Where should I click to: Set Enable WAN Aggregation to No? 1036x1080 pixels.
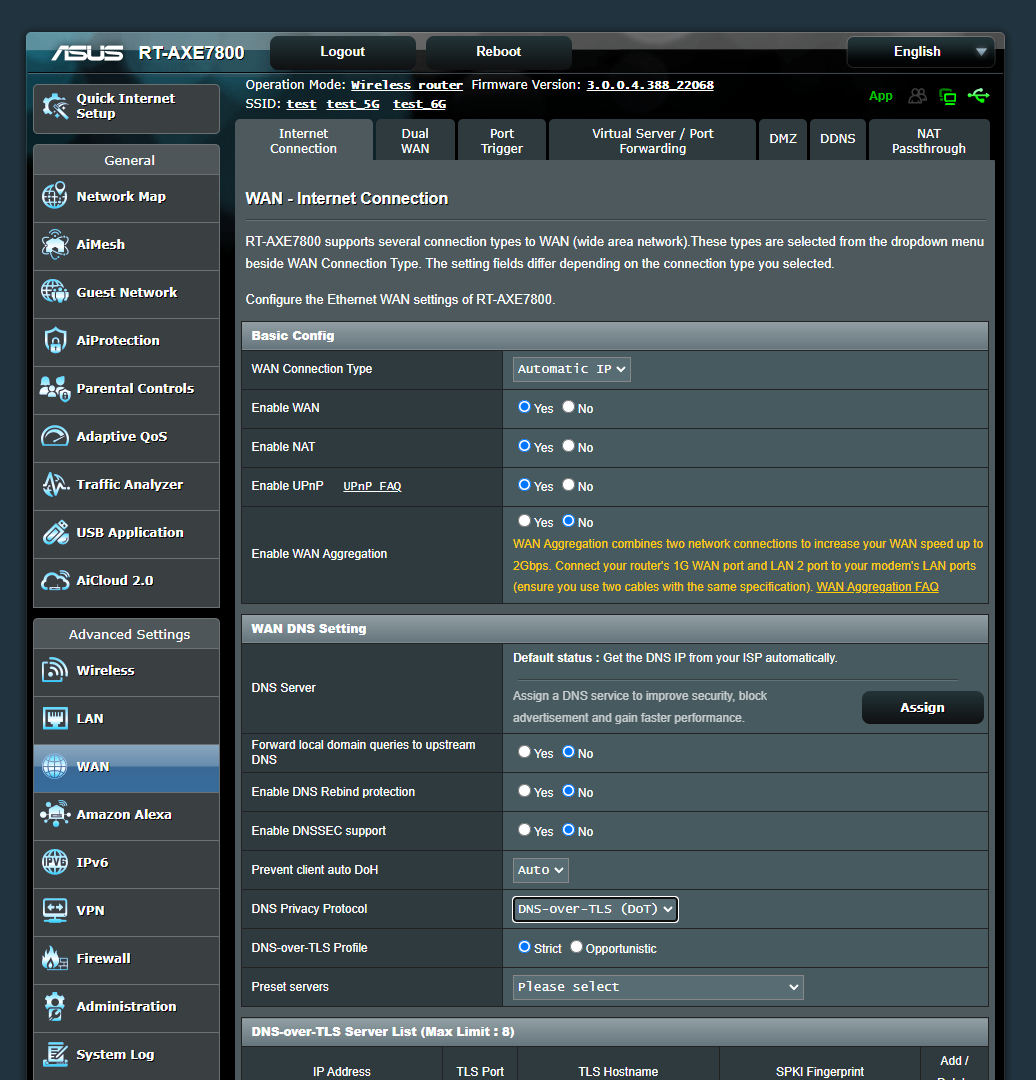point(568,521)
